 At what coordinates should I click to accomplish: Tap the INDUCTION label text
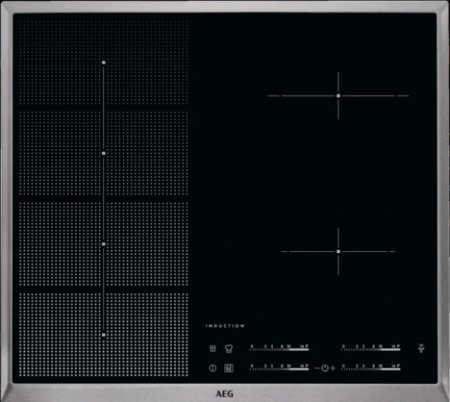225,326
